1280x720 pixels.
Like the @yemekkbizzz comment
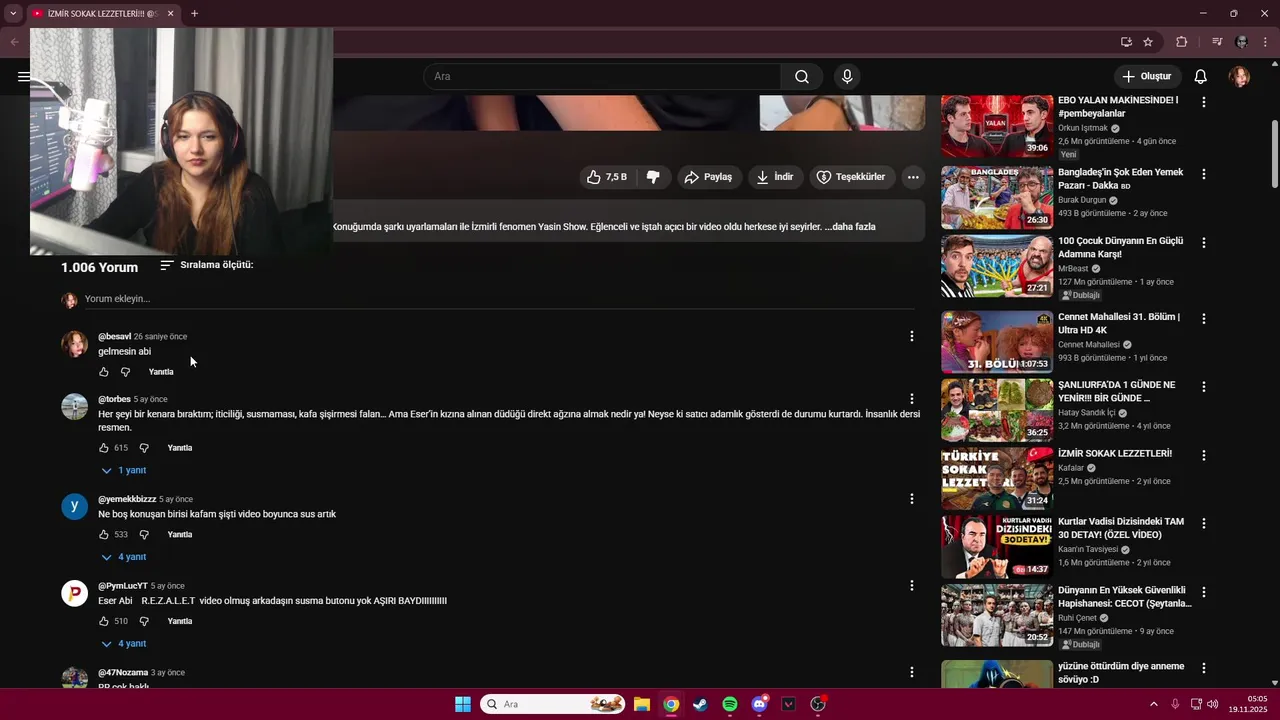coord(104,535)
